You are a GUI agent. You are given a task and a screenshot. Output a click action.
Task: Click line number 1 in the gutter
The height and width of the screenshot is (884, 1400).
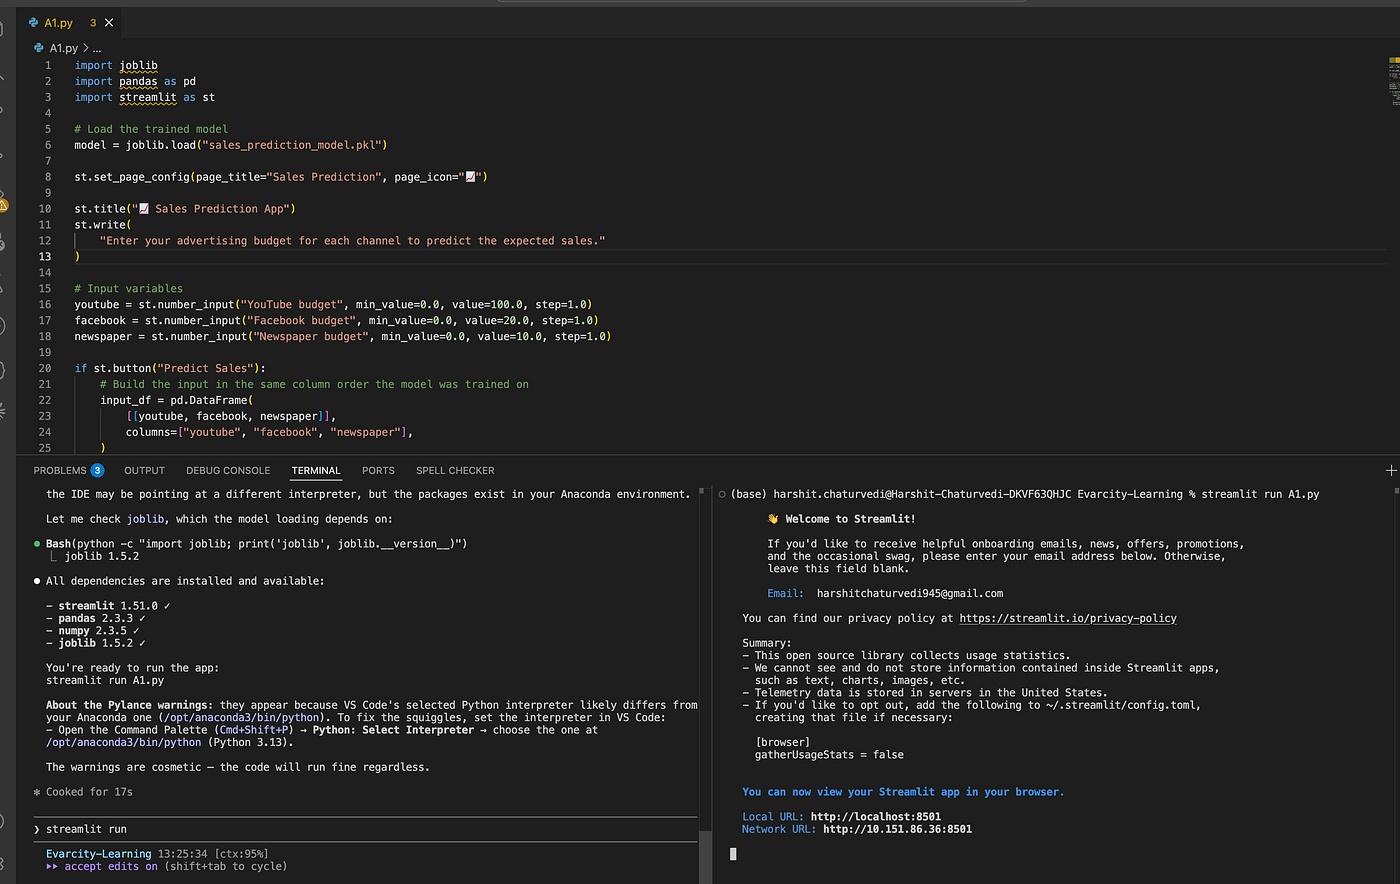tap(47, 65)
